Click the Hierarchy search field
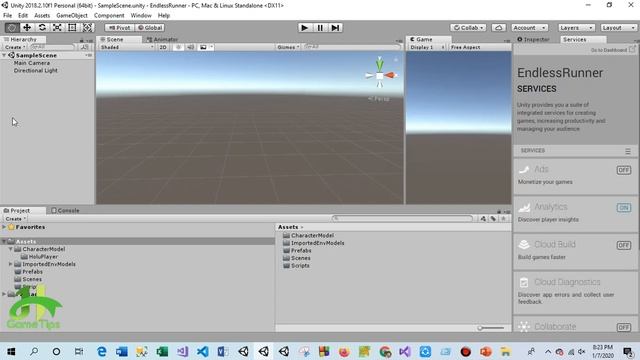Viewport: 640px width, 360px height. coord(53,47)
